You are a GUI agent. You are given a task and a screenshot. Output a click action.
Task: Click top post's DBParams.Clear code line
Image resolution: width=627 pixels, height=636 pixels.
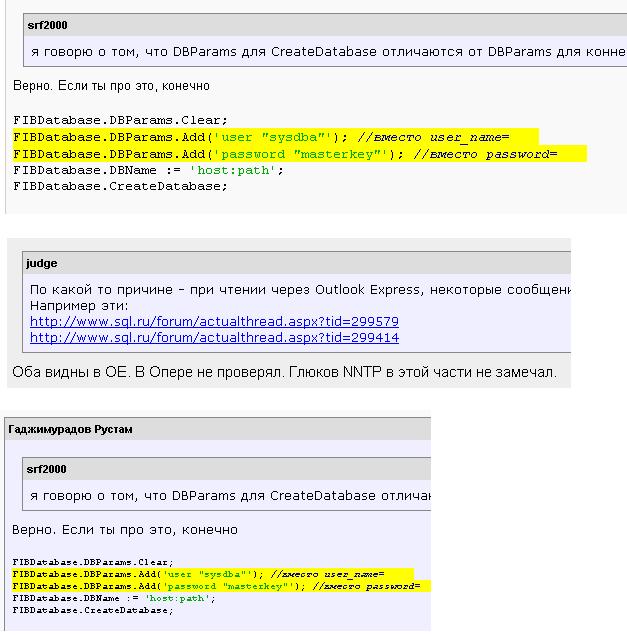pos(121,119)
